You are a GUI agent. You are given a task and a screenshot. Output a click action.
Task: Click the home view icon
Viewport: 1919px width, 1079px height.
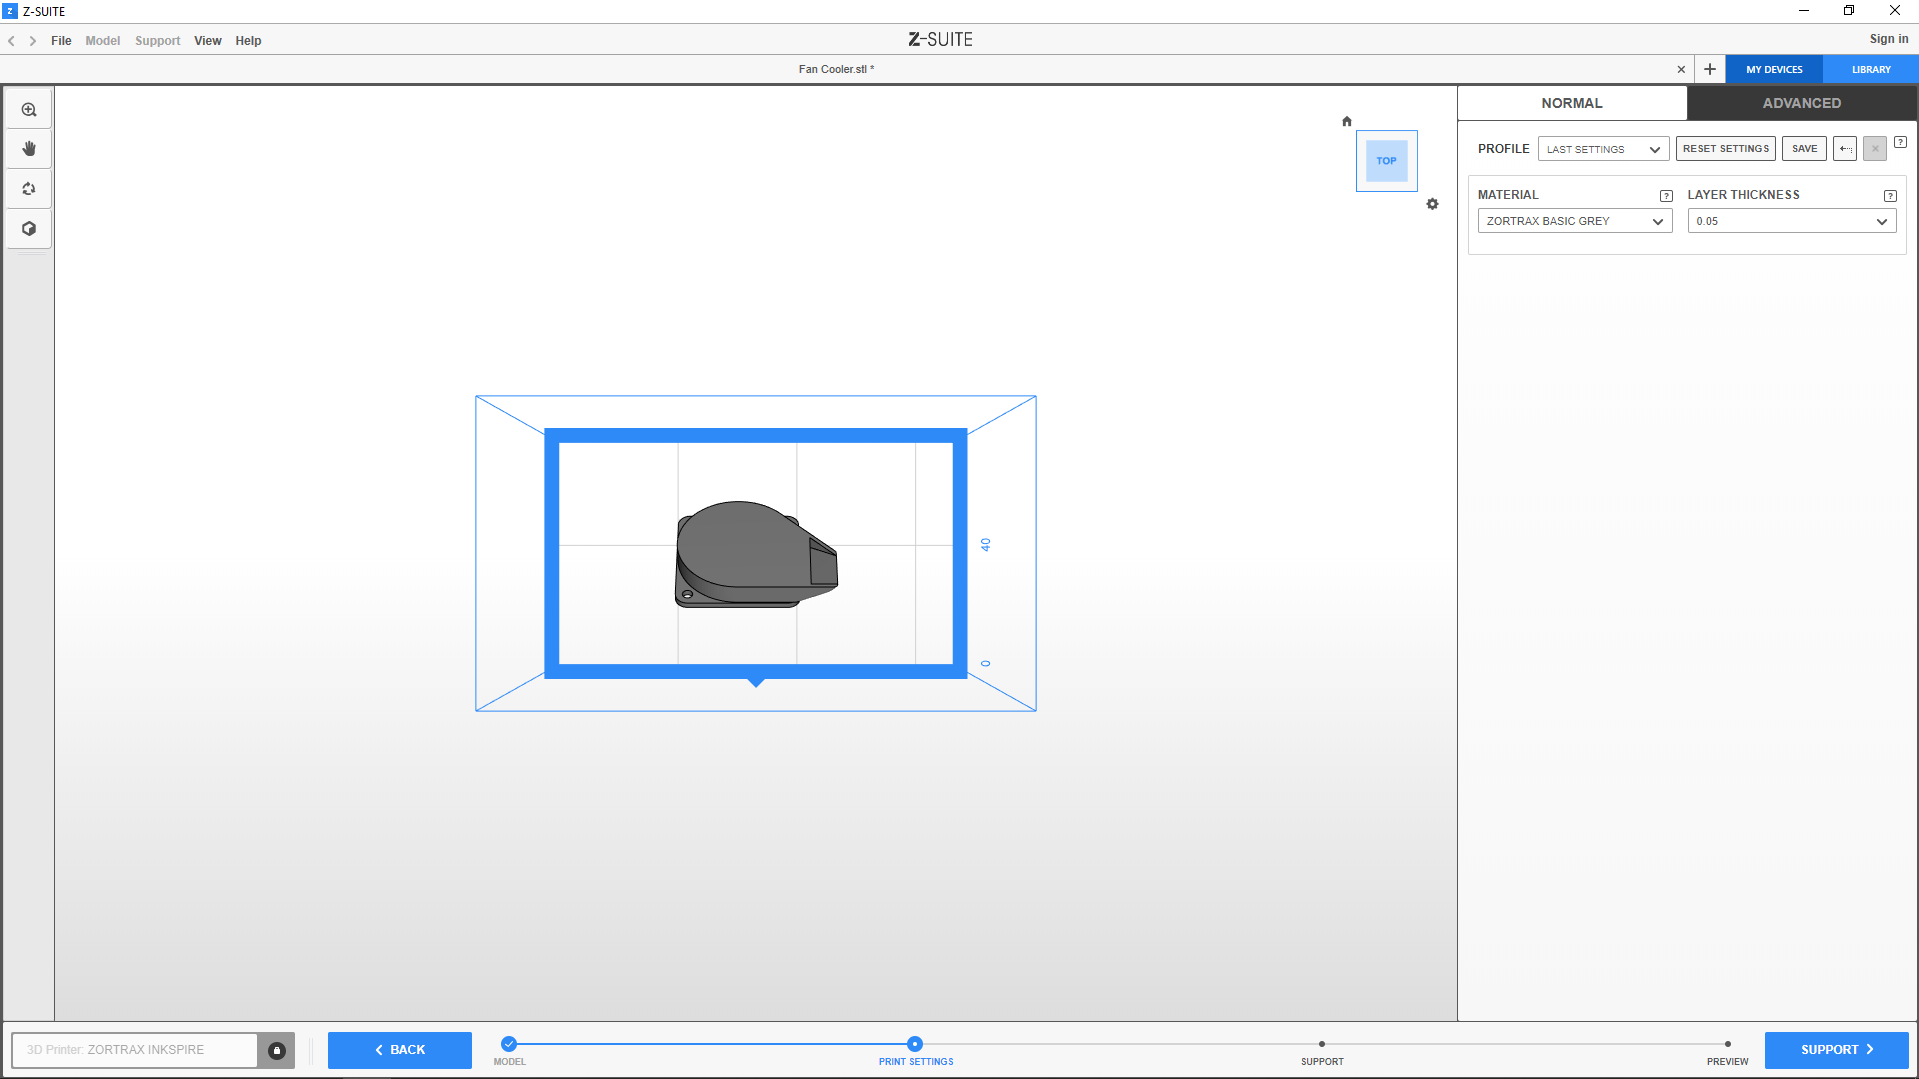[x=1346, y=121]
